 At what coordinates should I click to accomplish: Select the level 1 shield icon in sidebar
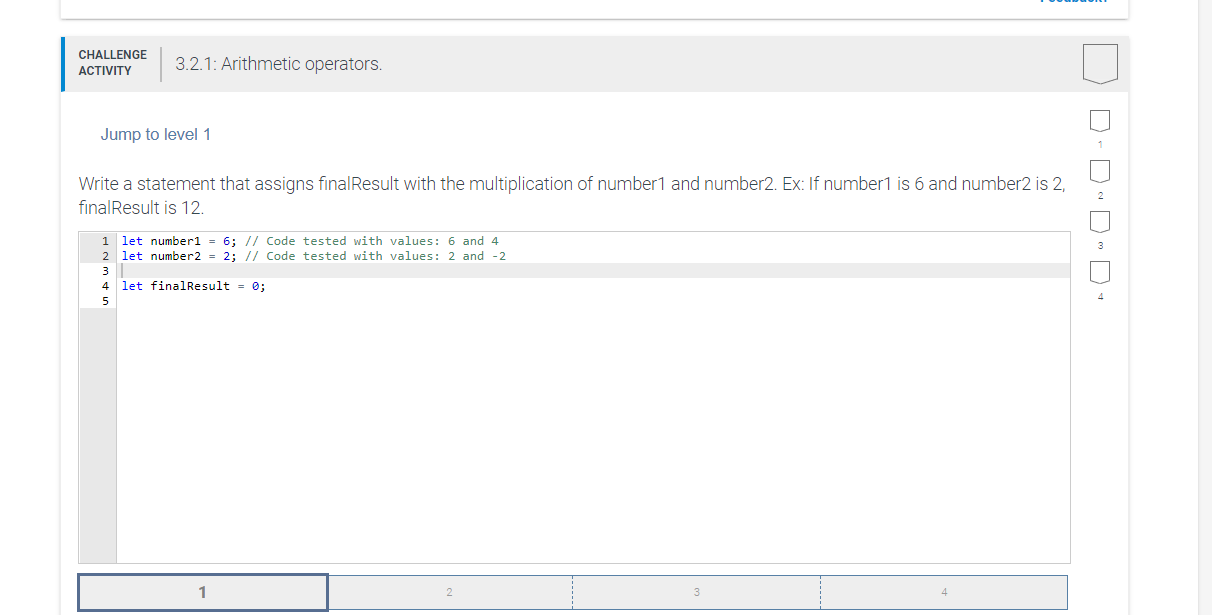pyautogui.click(x=1100, y=120)
